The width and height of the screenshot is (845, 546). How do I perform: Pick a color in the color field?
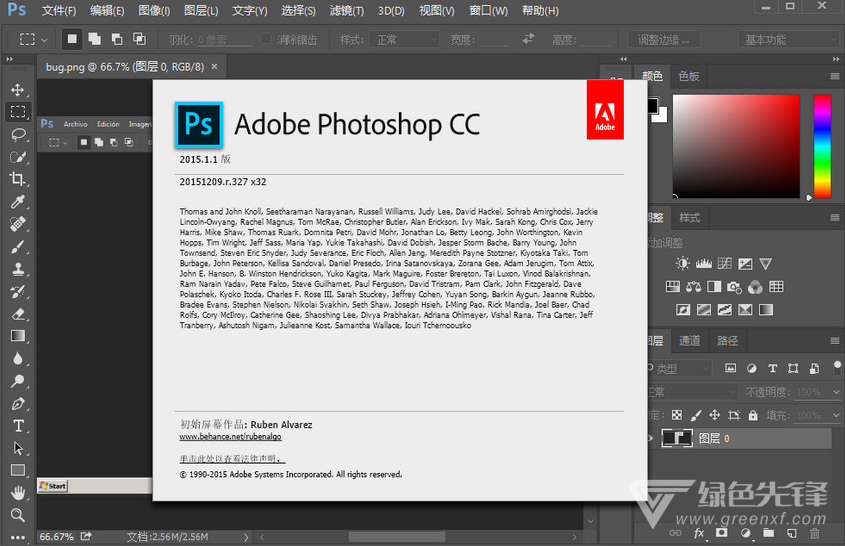coord(736,146)
